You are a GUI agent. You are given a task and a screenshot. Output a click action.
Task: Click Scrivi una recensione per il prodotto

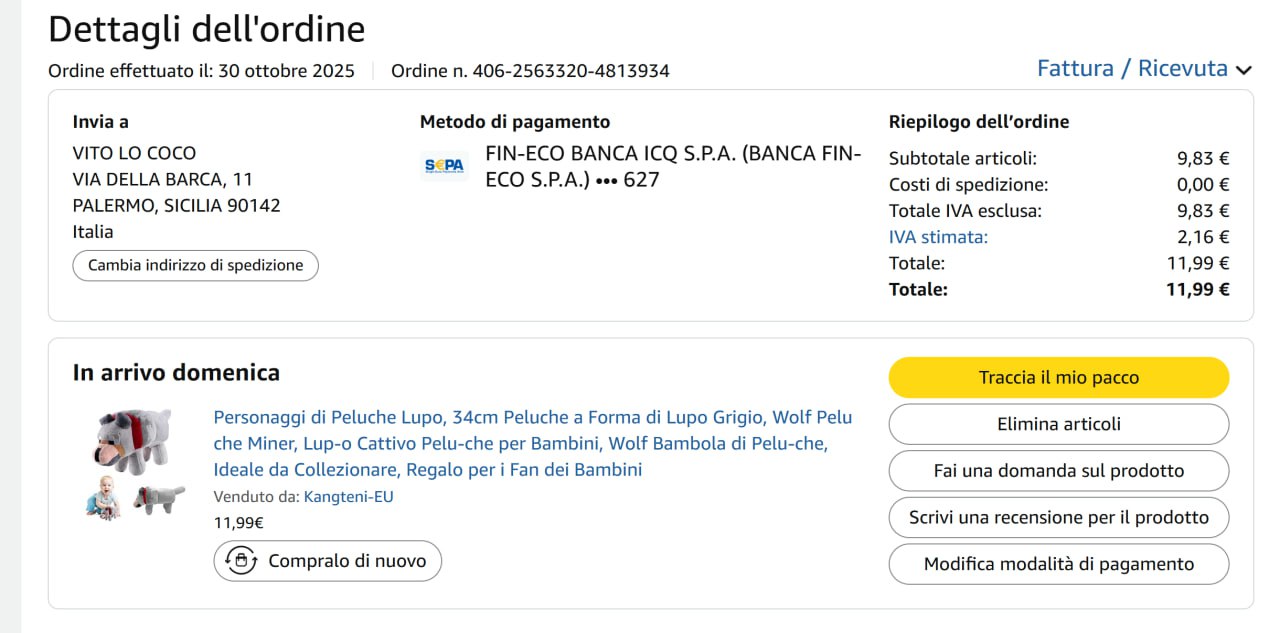pyautogui.click(x=1058, y=517)
